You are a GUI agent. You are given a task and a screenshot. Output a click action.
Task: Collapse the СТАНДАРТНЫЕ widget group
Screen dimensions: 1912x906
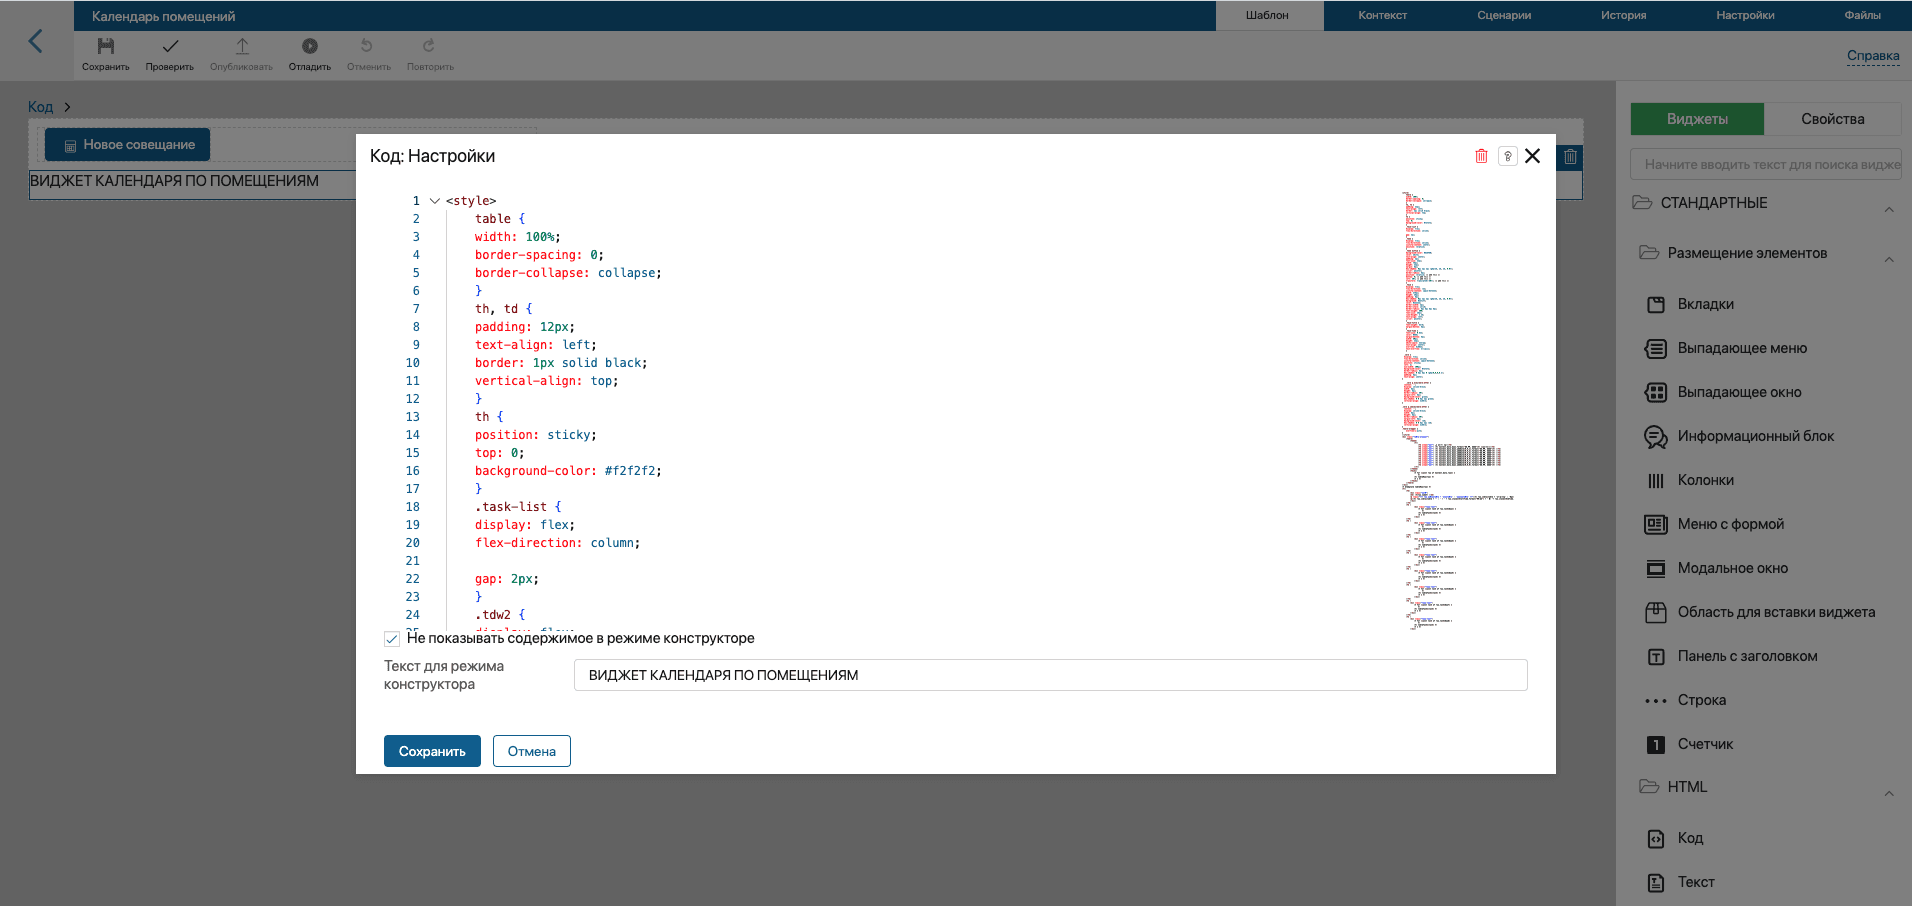[1888, 209]
